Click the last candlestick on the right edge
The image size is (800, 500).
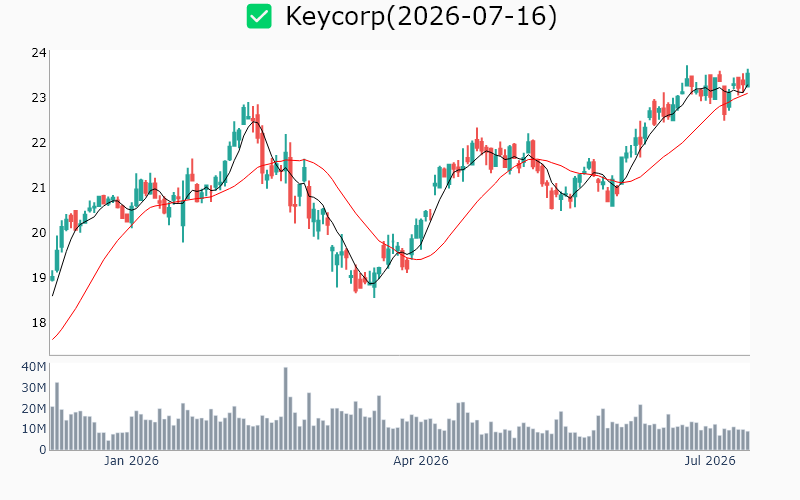[x=748, y=78]
